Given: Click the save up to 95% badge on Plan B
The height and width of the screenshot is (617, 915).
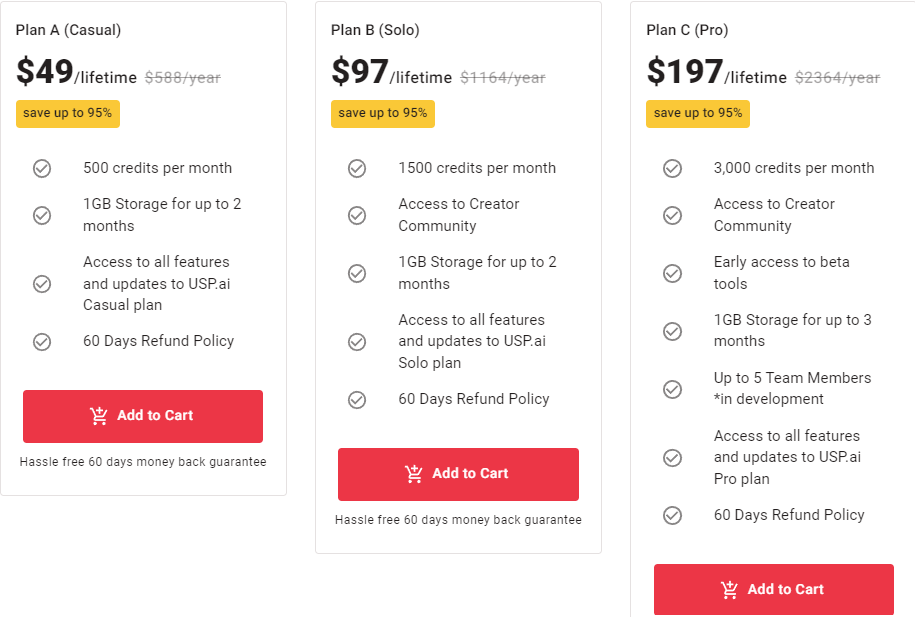Looking at the screenshot, I should (382, 113).
